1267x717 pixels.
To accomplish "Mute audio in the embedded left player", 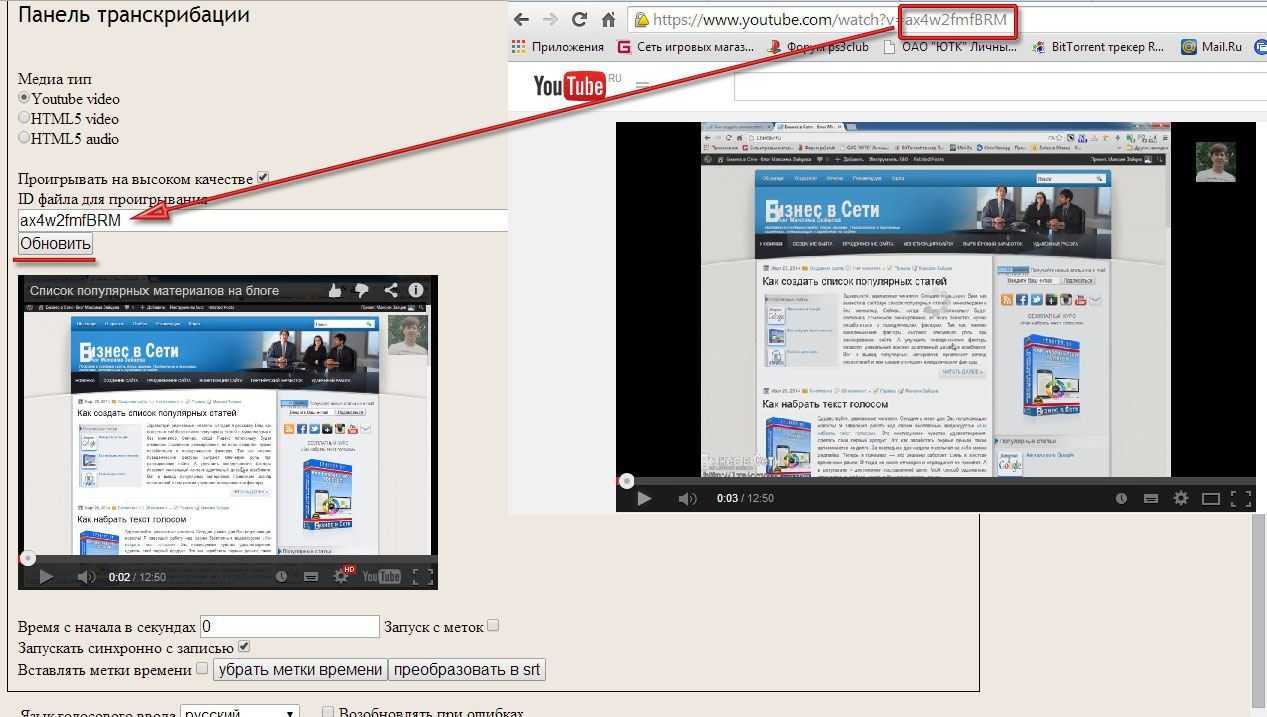I will (86, 576).
